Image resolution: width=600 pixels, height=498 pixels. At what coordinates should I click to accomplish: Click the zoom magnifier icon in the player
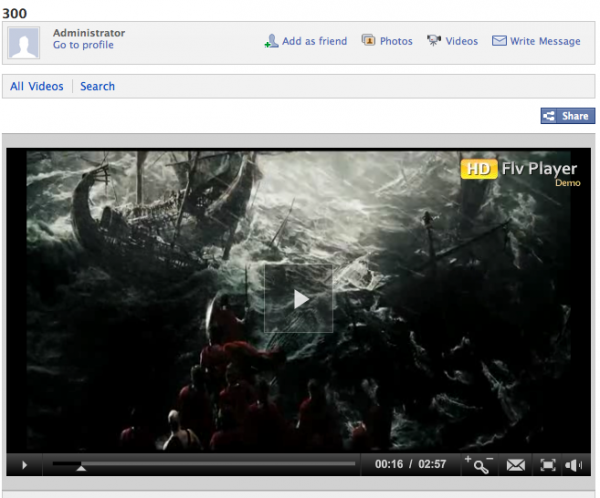[479, 465]
